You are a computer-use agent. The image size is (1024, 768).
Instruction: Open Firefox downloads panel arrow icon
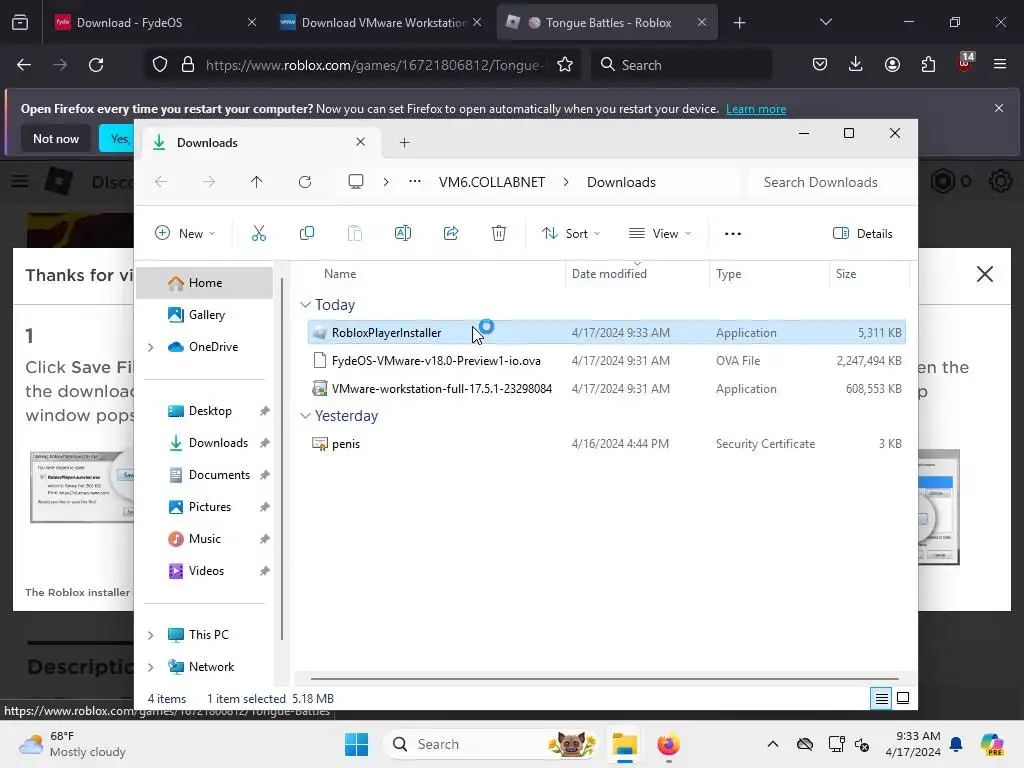(x=856, y=64)
